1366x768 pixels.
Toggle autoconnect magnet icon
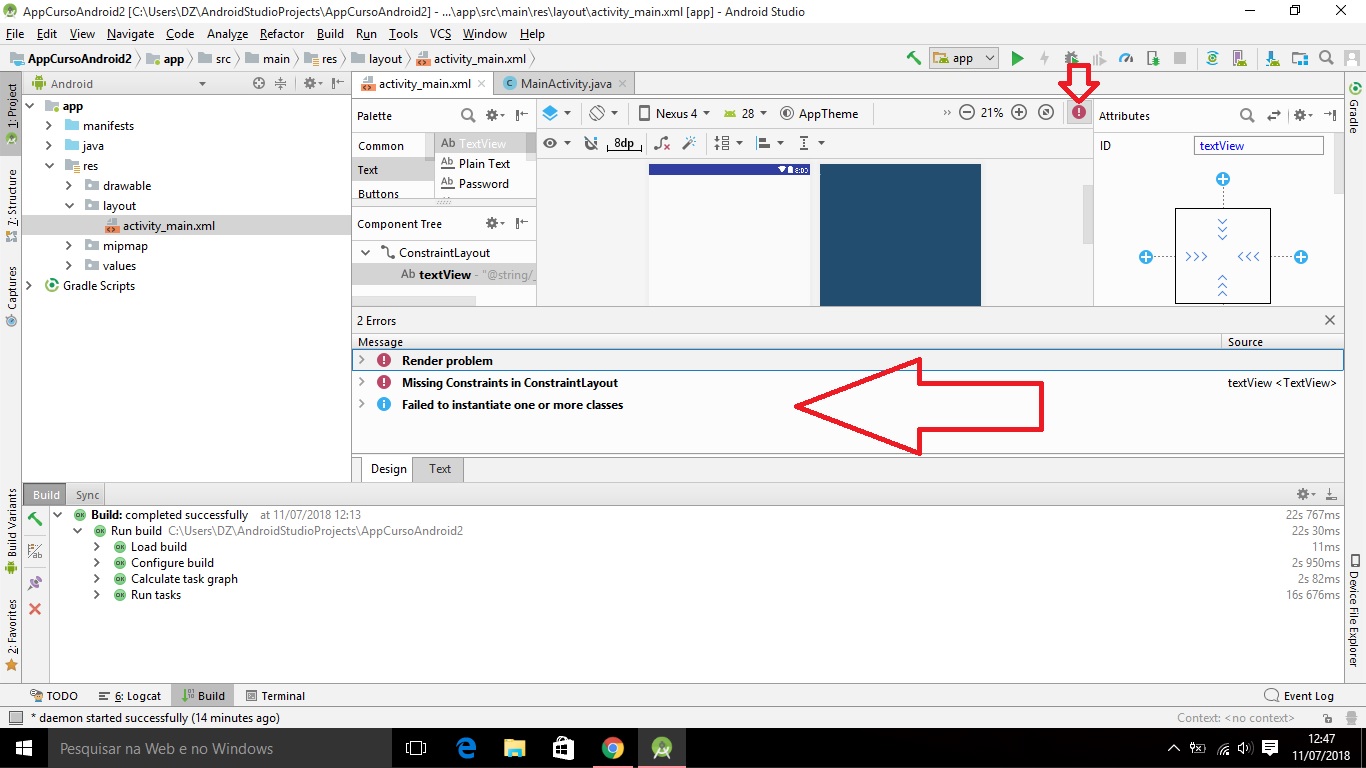pyautogui.click(x=591, y=143)
